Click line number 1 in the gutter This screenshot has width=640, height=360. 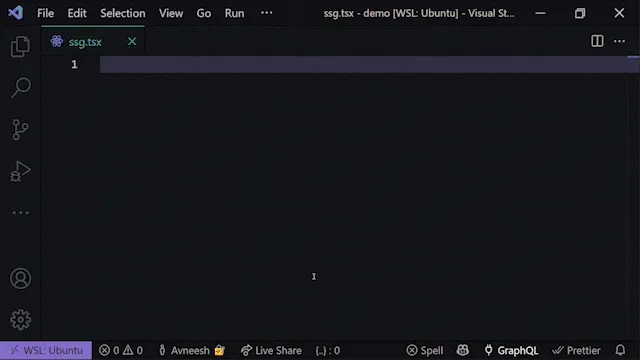74,64
